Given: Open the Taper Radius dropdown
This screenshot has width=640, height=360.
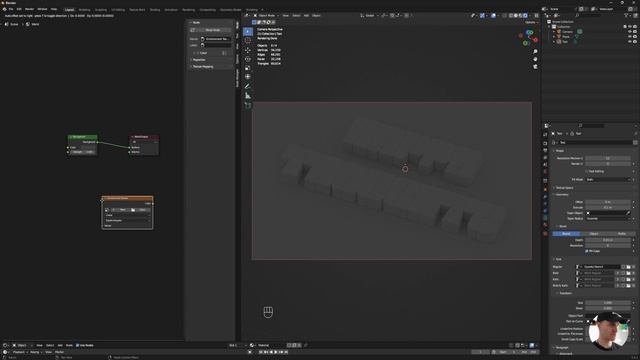Looking at the screenshot, I should 608,219.
